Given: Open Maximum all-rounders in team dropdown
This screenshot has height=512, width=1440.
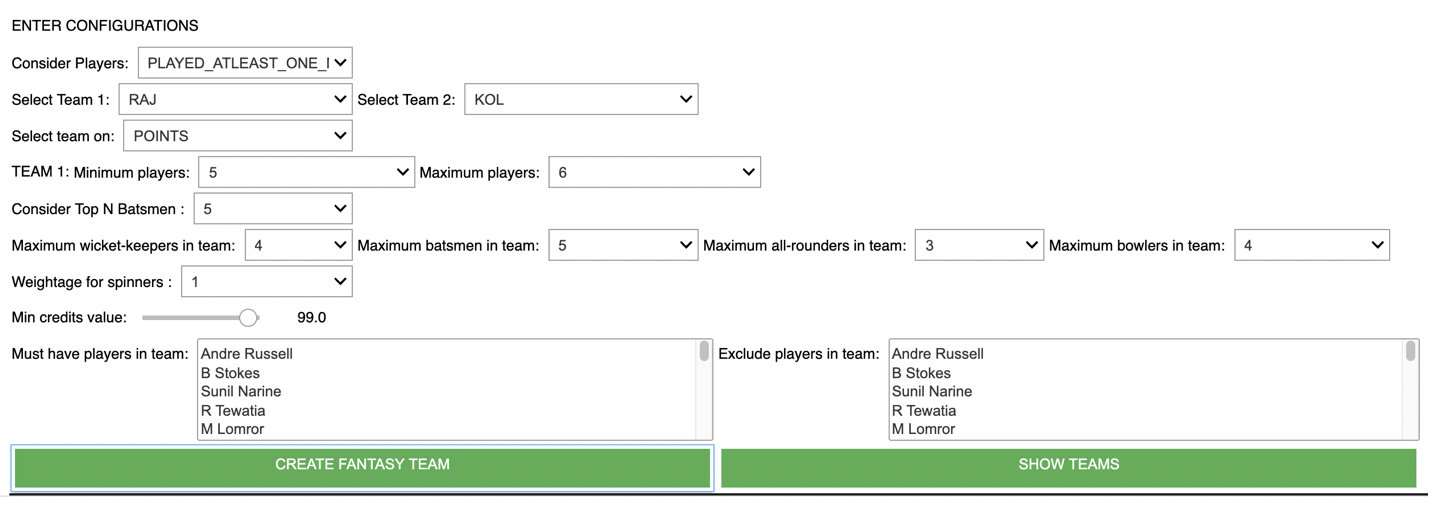Looking at the screenshot, I should pyautogui.click(x=979, y=245).
